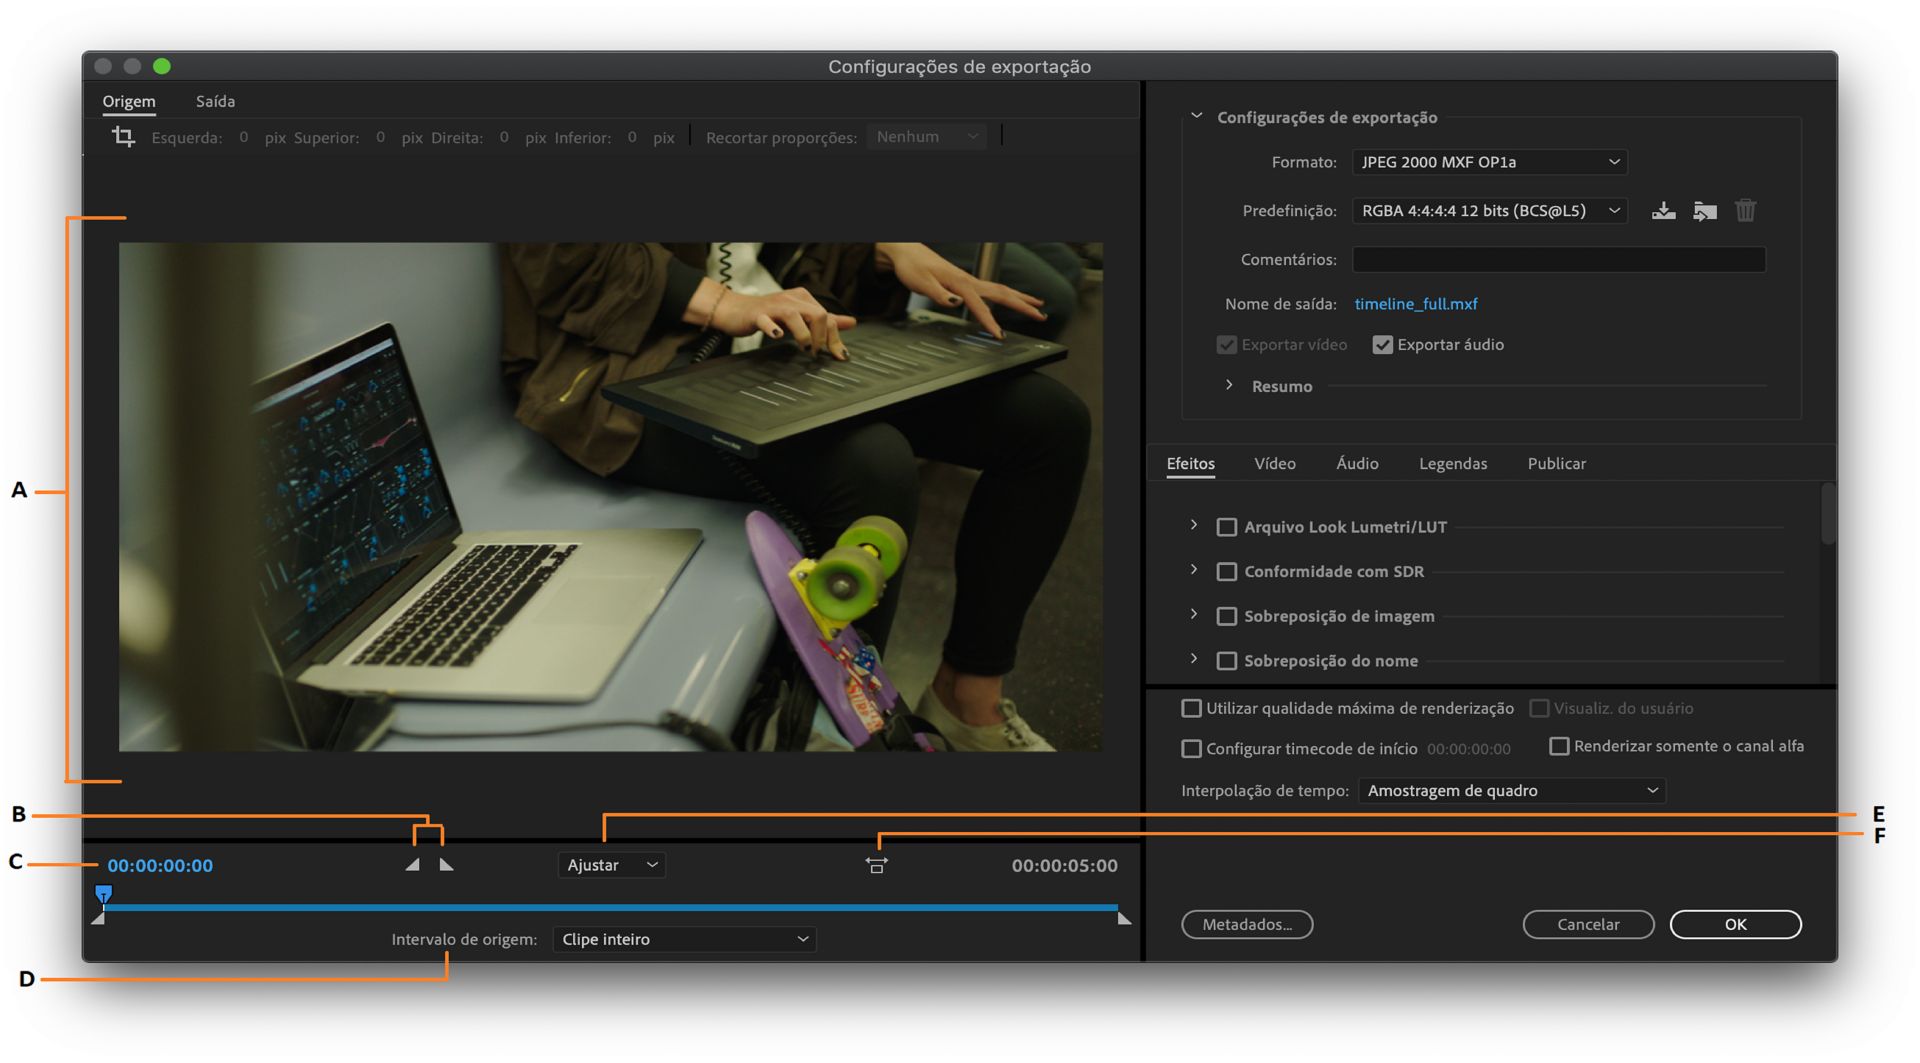The width and height of the screenshot is (1920, 1063).
Task: Click the blue timeline scrub bar
Action: coord(610,908)
